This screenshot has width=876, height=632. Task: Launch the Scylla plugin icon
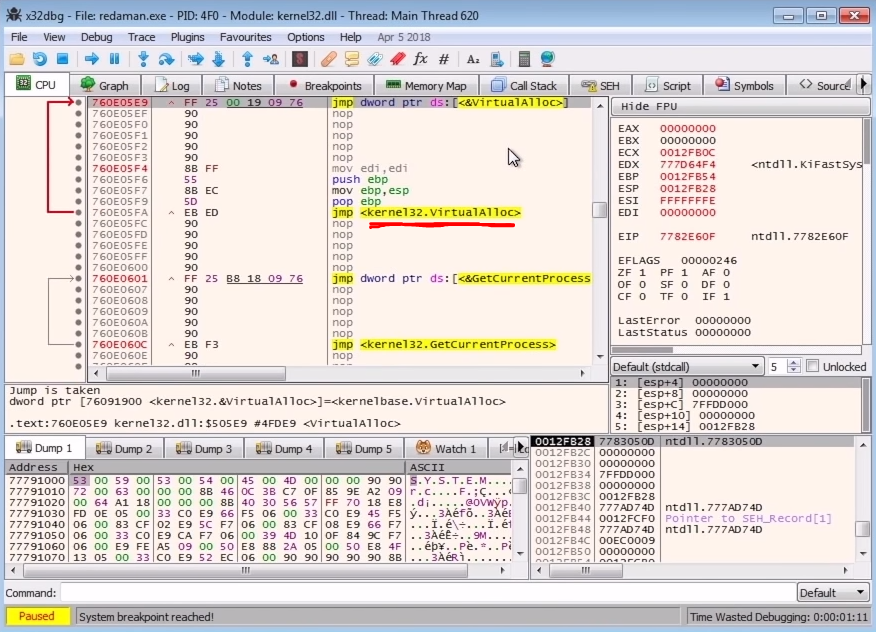tap(300, 59)
